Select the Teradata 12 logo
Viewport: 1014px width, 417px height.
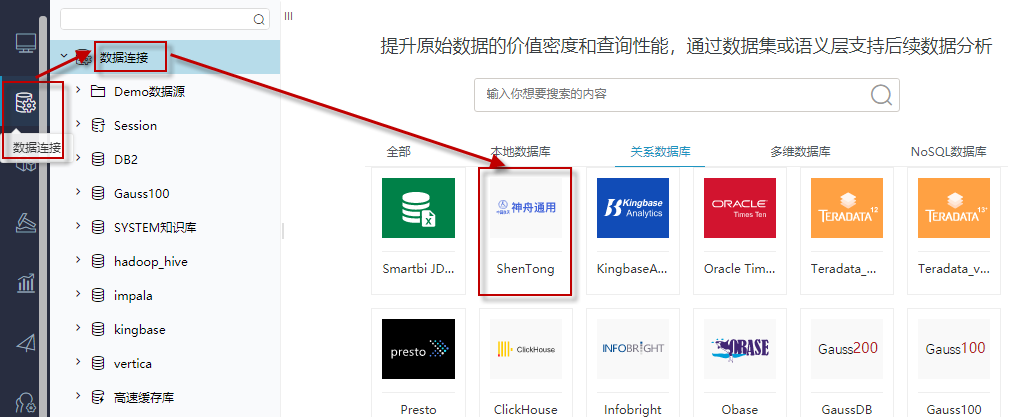click(847, 208)
